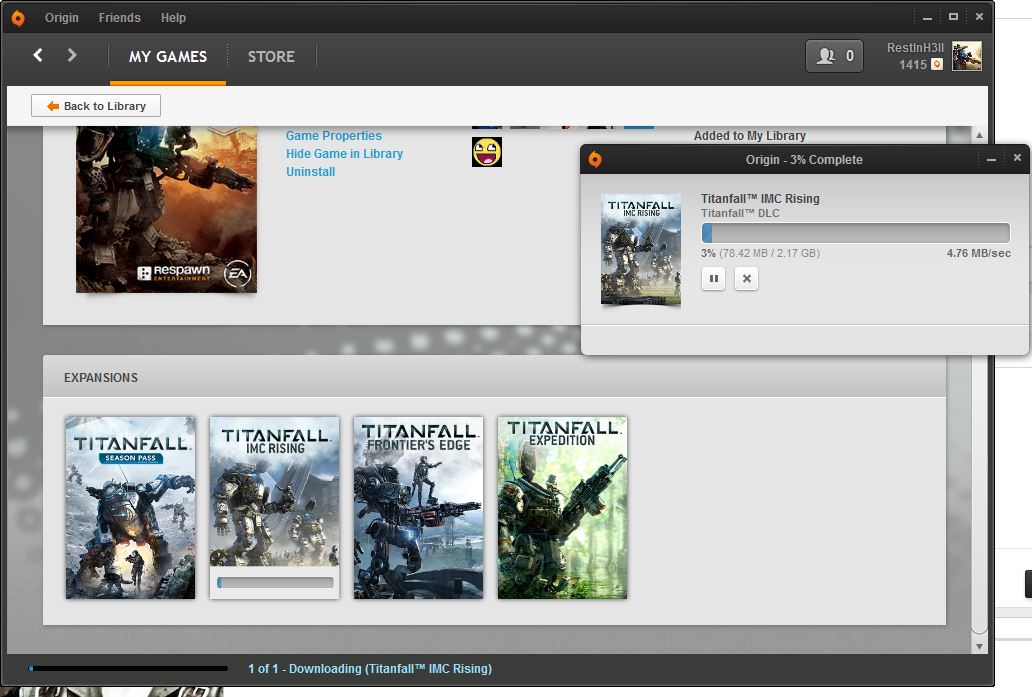Open the RestInH3ll profile avatar
Screen dimensions: 1032x697
coord(966,56)
